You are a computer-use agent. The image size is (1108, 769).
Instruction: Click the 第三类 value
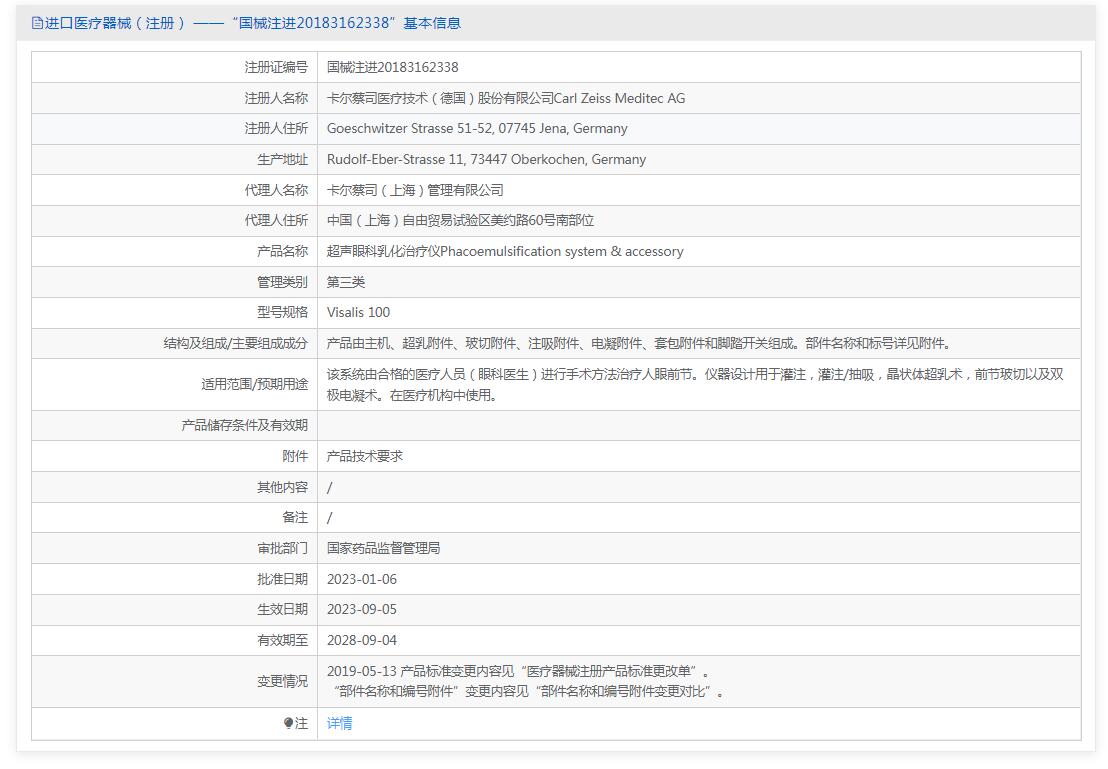pos(346,282)
